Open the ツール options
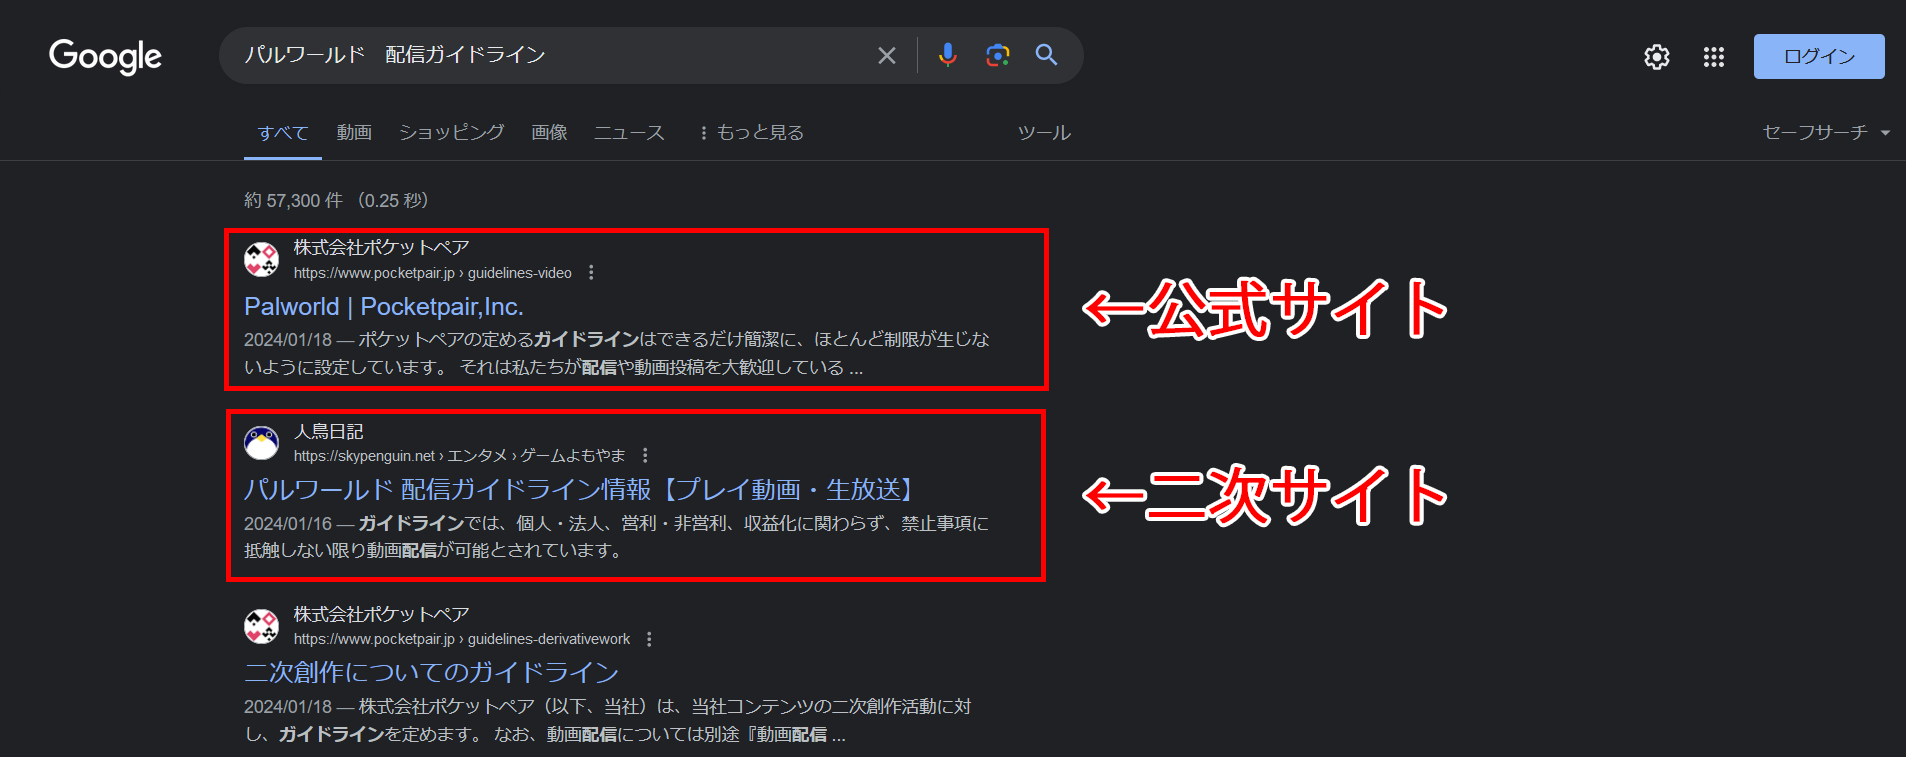The width and height of the screenshot is (1906, 757). point(1044,133)
